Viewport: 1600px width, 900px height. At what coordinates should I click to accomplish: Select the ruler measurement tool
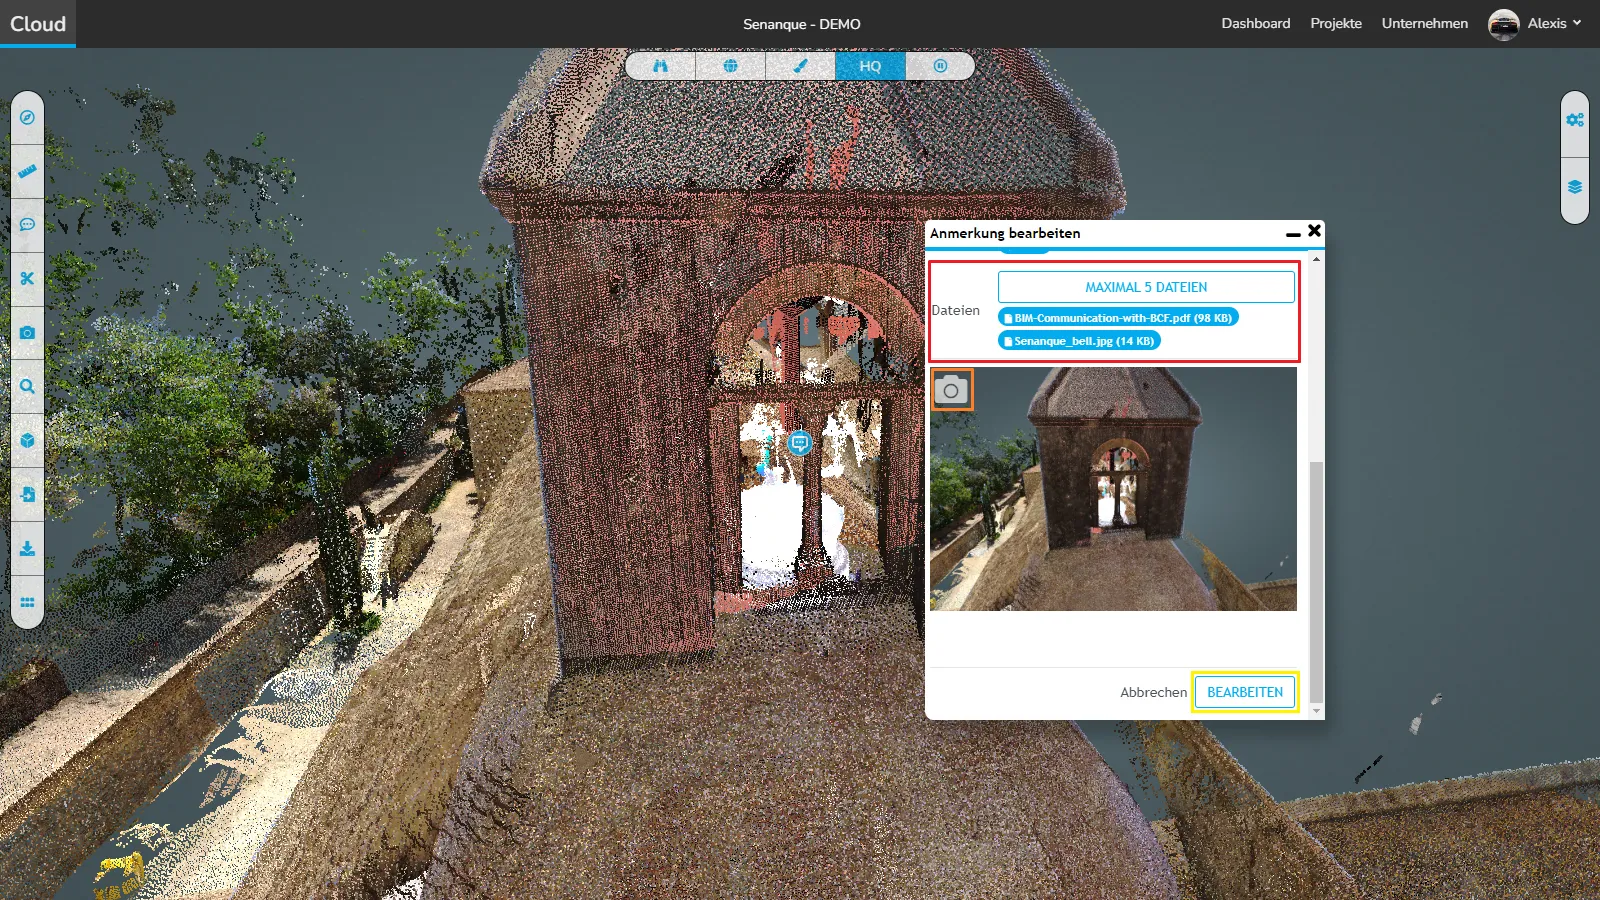point(27,171)
